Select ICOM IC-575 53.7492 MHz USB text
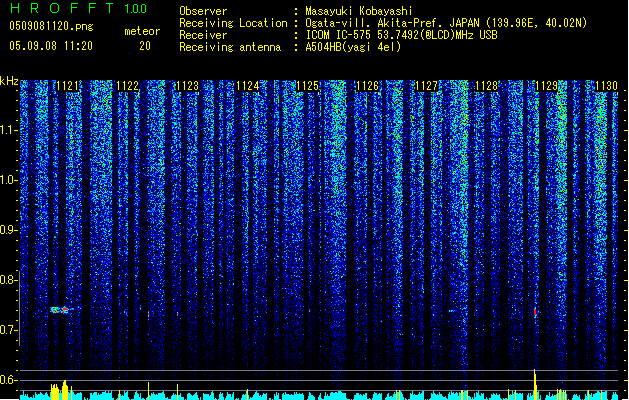The width and height of the screenshot is (629, 400). pos(401,35)
